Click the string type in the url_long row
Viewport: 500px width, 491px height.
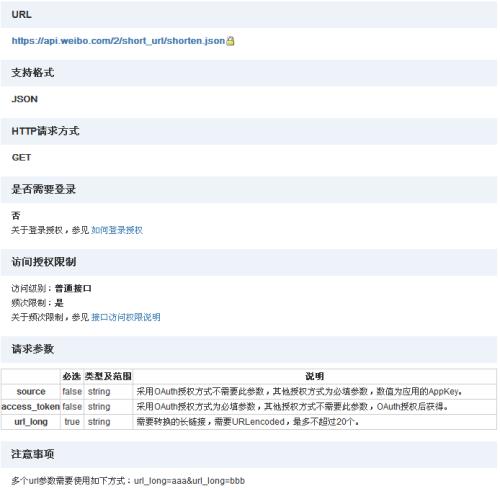99,422
